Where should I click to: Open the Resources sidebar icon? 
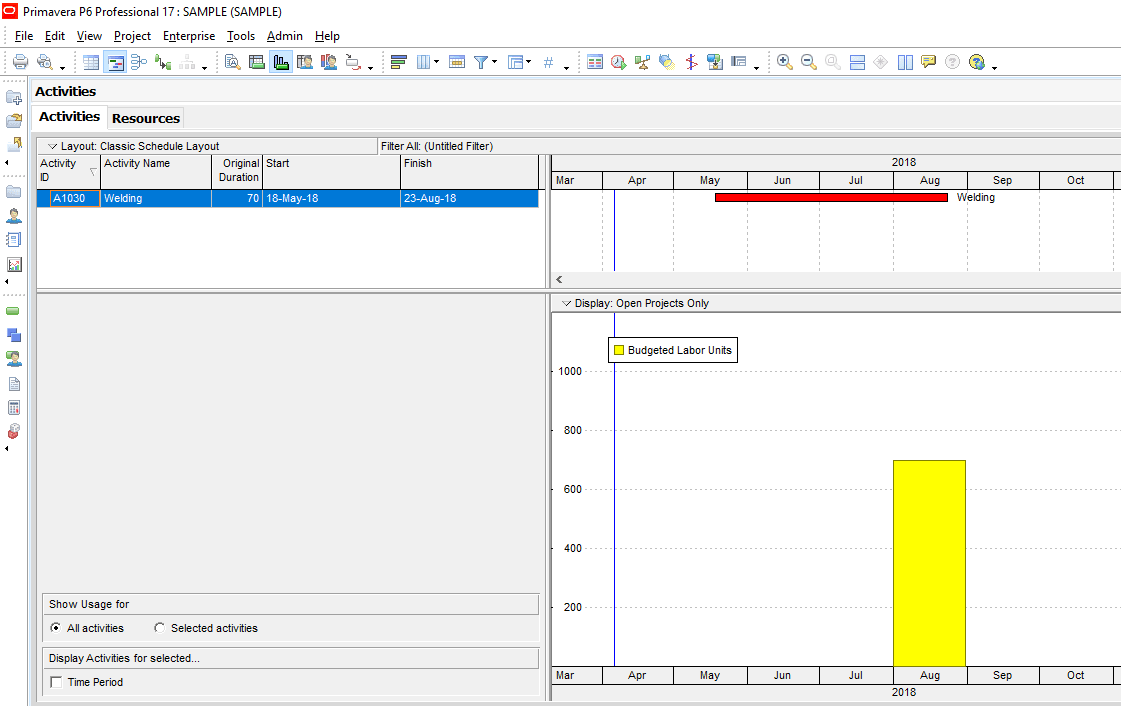pyautogui.click(x=14, y=216)
